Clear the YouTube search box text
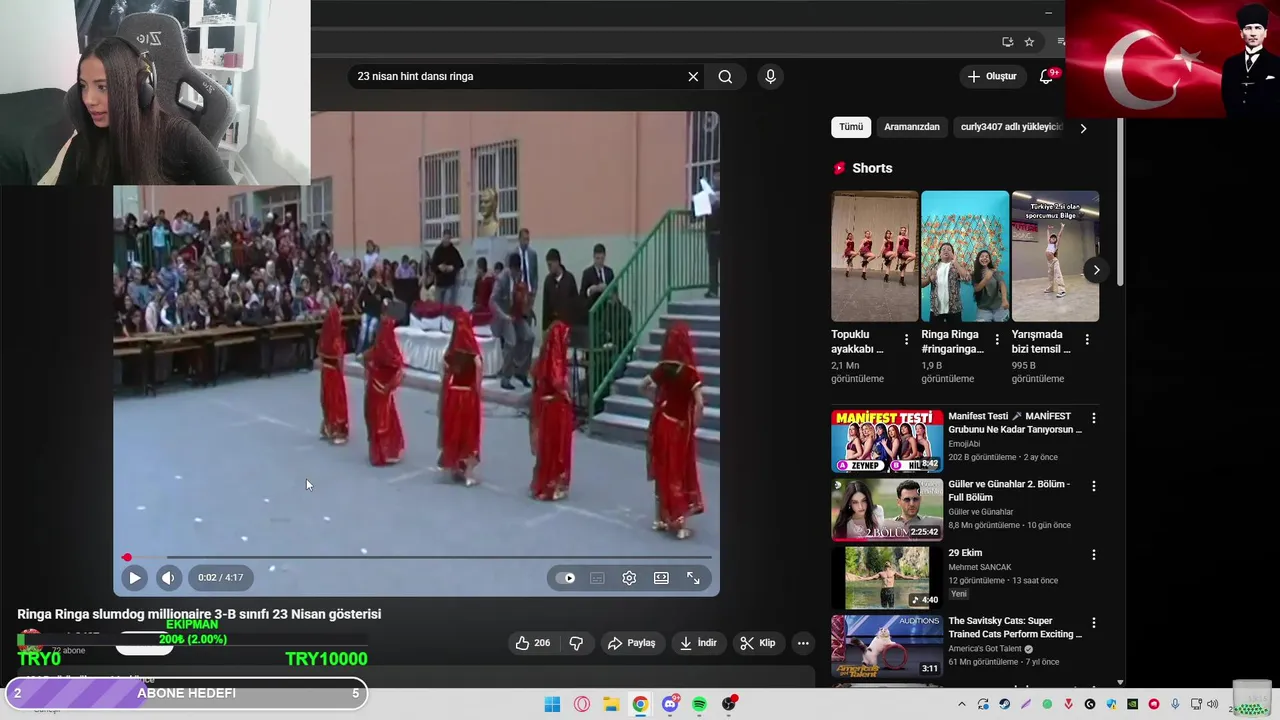This screenshot has width=1280, height=720. 693,76
